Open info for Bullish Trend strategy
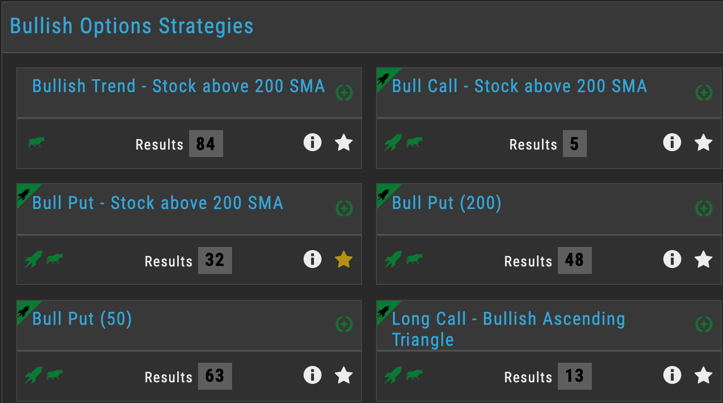 (x=312, y=142)
